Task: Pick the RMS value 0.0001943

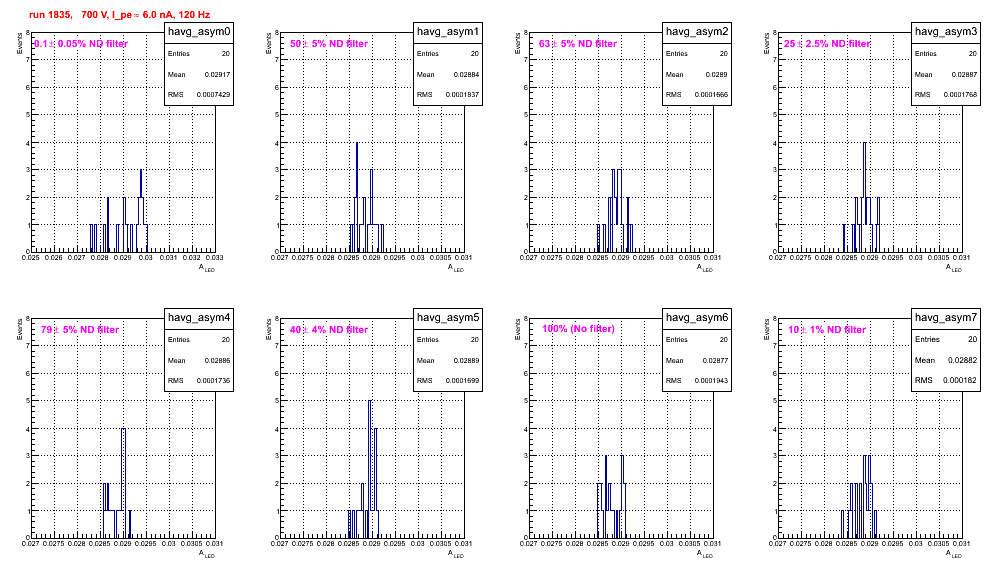Action: click(x=711, y=381)
